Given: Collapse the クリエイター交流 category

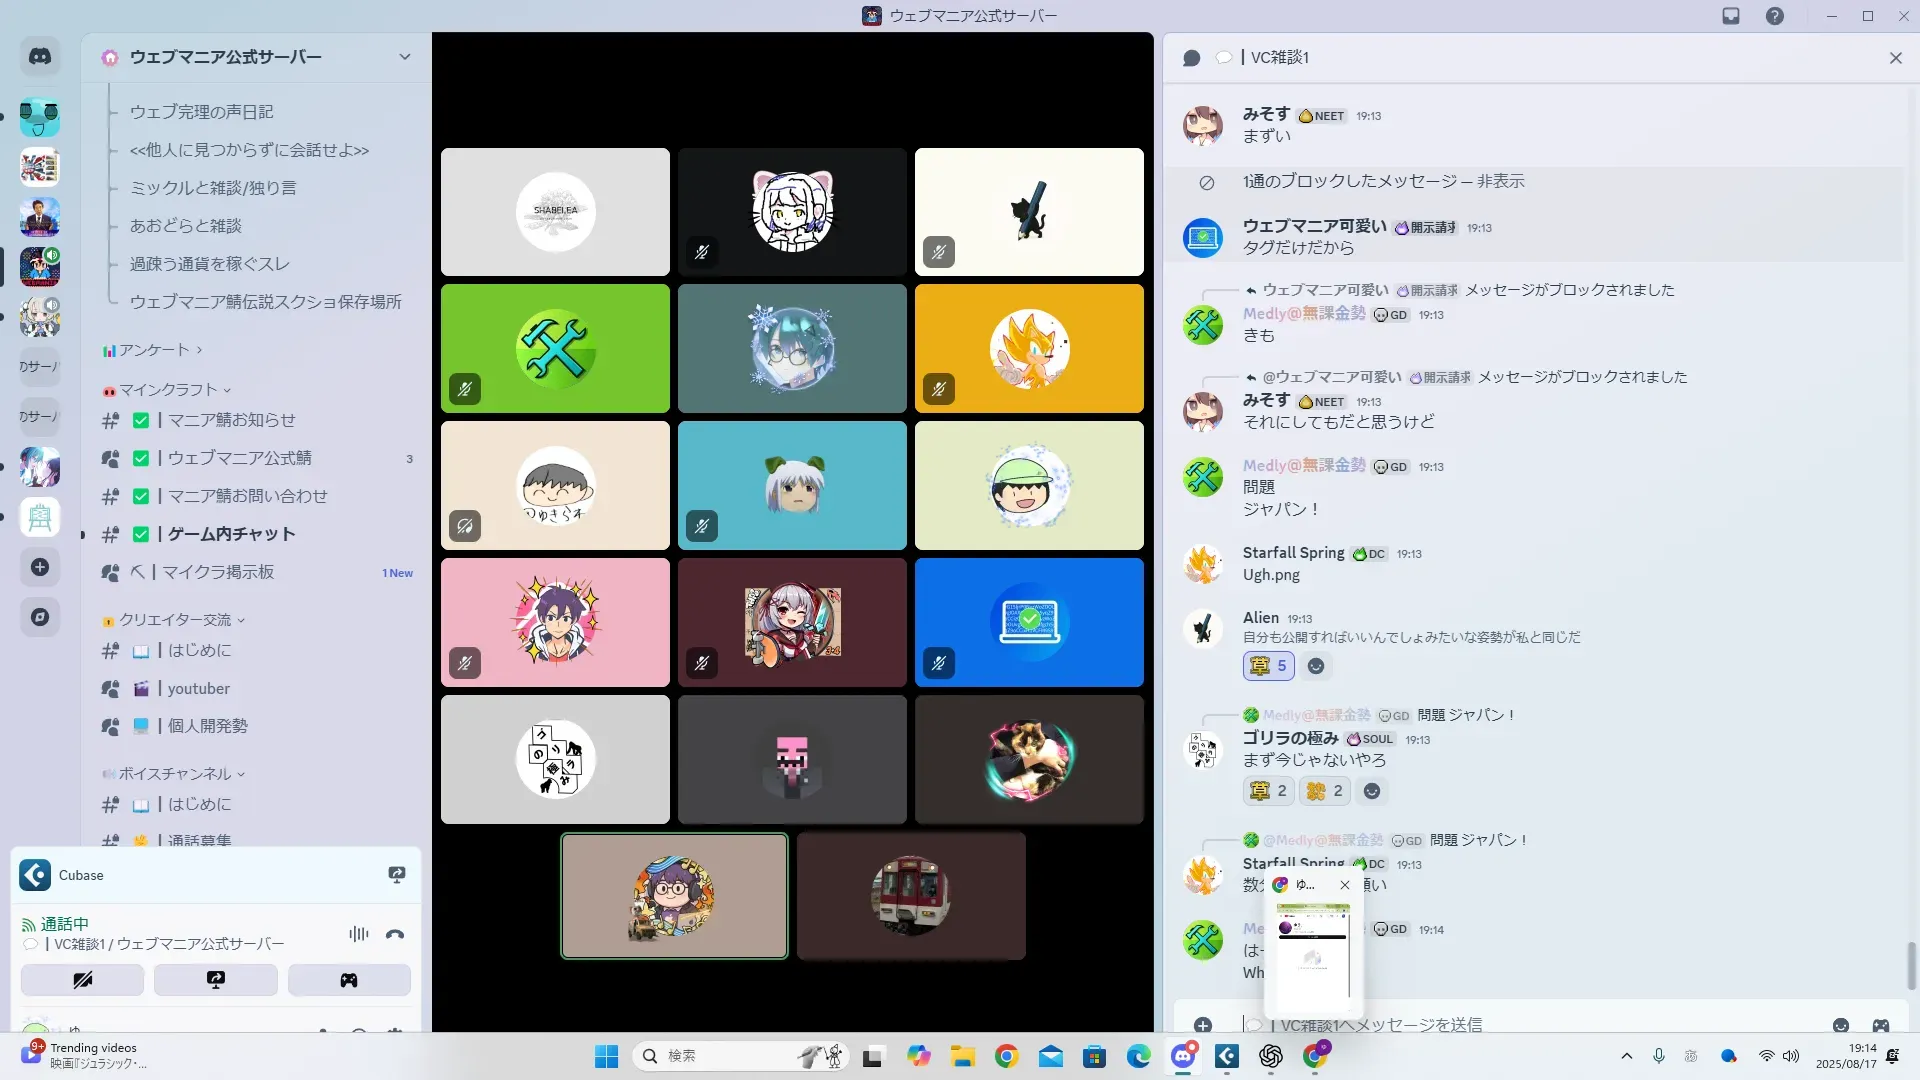Looking at the screenshot, I should point(175,620).
